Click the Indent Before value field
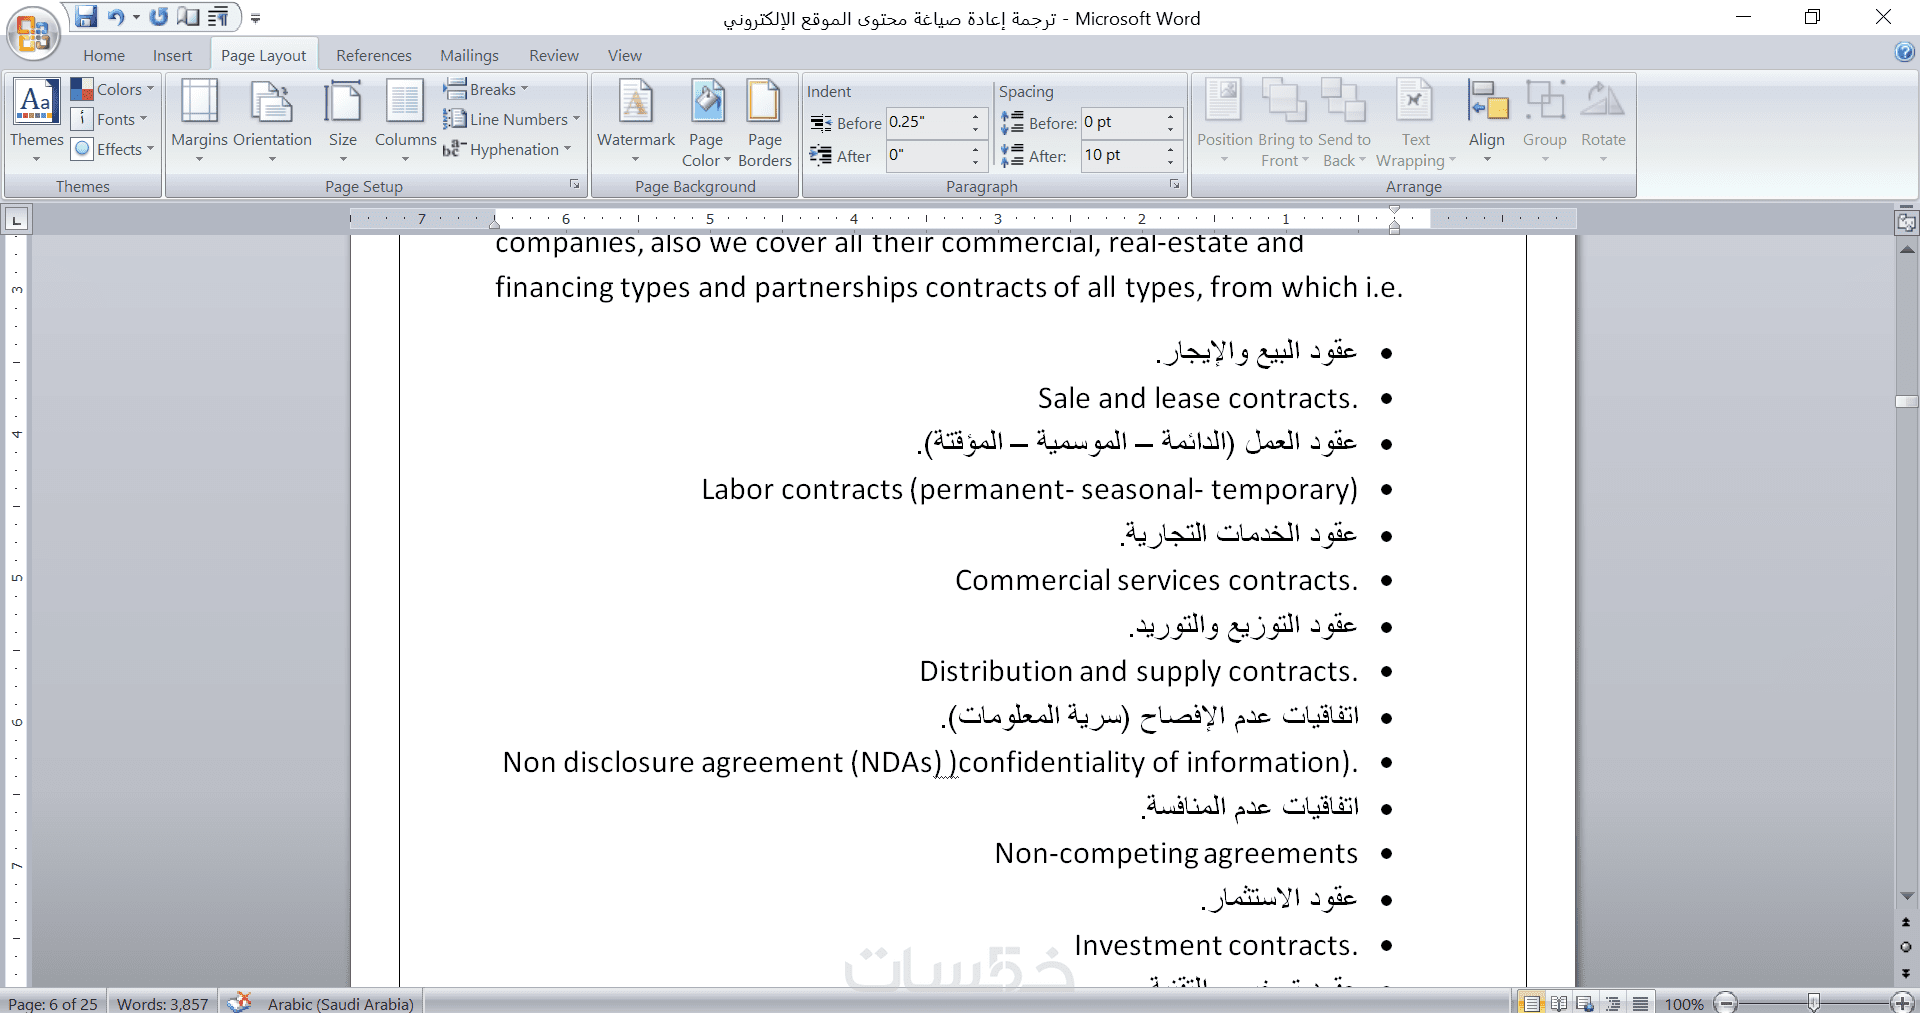1920x1013 pixels. point(926,122)
